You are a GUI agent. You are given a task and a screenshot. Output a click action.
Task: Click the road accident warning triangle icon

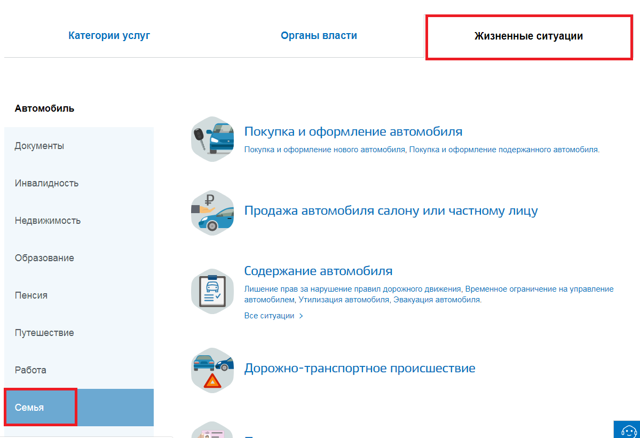[212, 370]
